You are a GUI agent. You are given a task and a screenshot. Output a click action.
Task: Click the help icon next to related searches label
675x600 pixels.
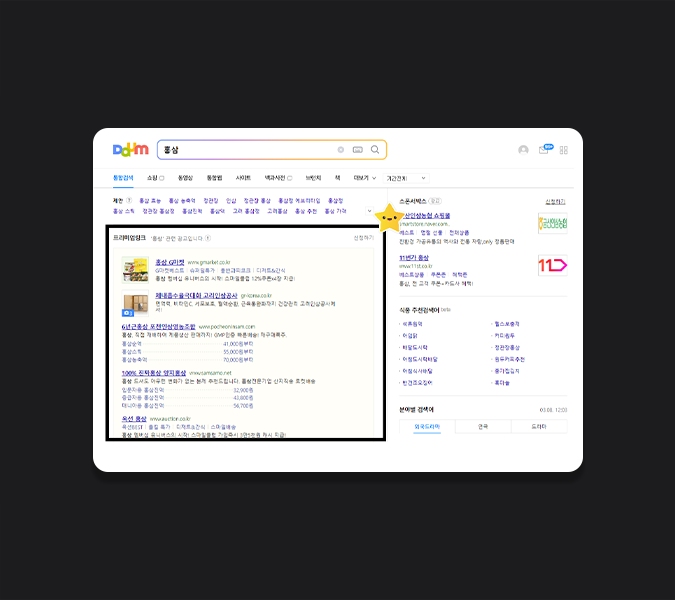pyautogui.click(x=129, y=201)
